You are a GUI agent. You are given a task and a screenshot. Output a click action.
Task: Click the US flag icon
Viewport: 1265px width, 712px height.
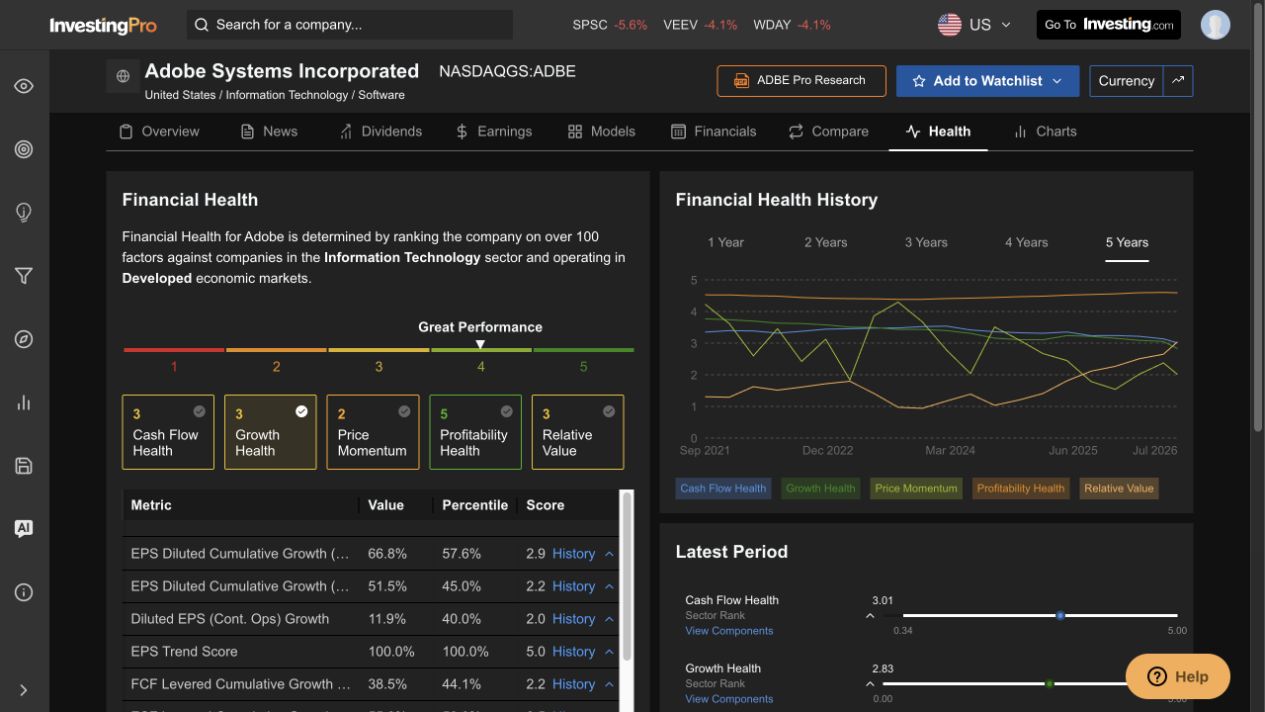(x=949, y=25)
